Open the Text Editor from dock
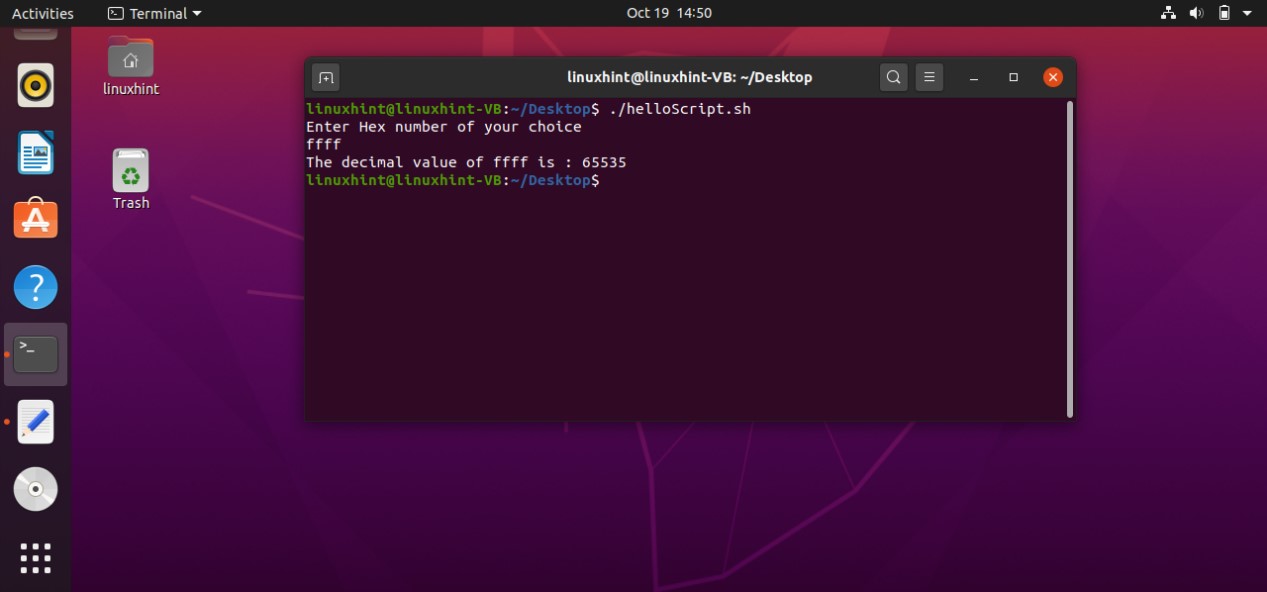Screen dimensions: 1267x592 pyautogui.click(x=36, y=422)
